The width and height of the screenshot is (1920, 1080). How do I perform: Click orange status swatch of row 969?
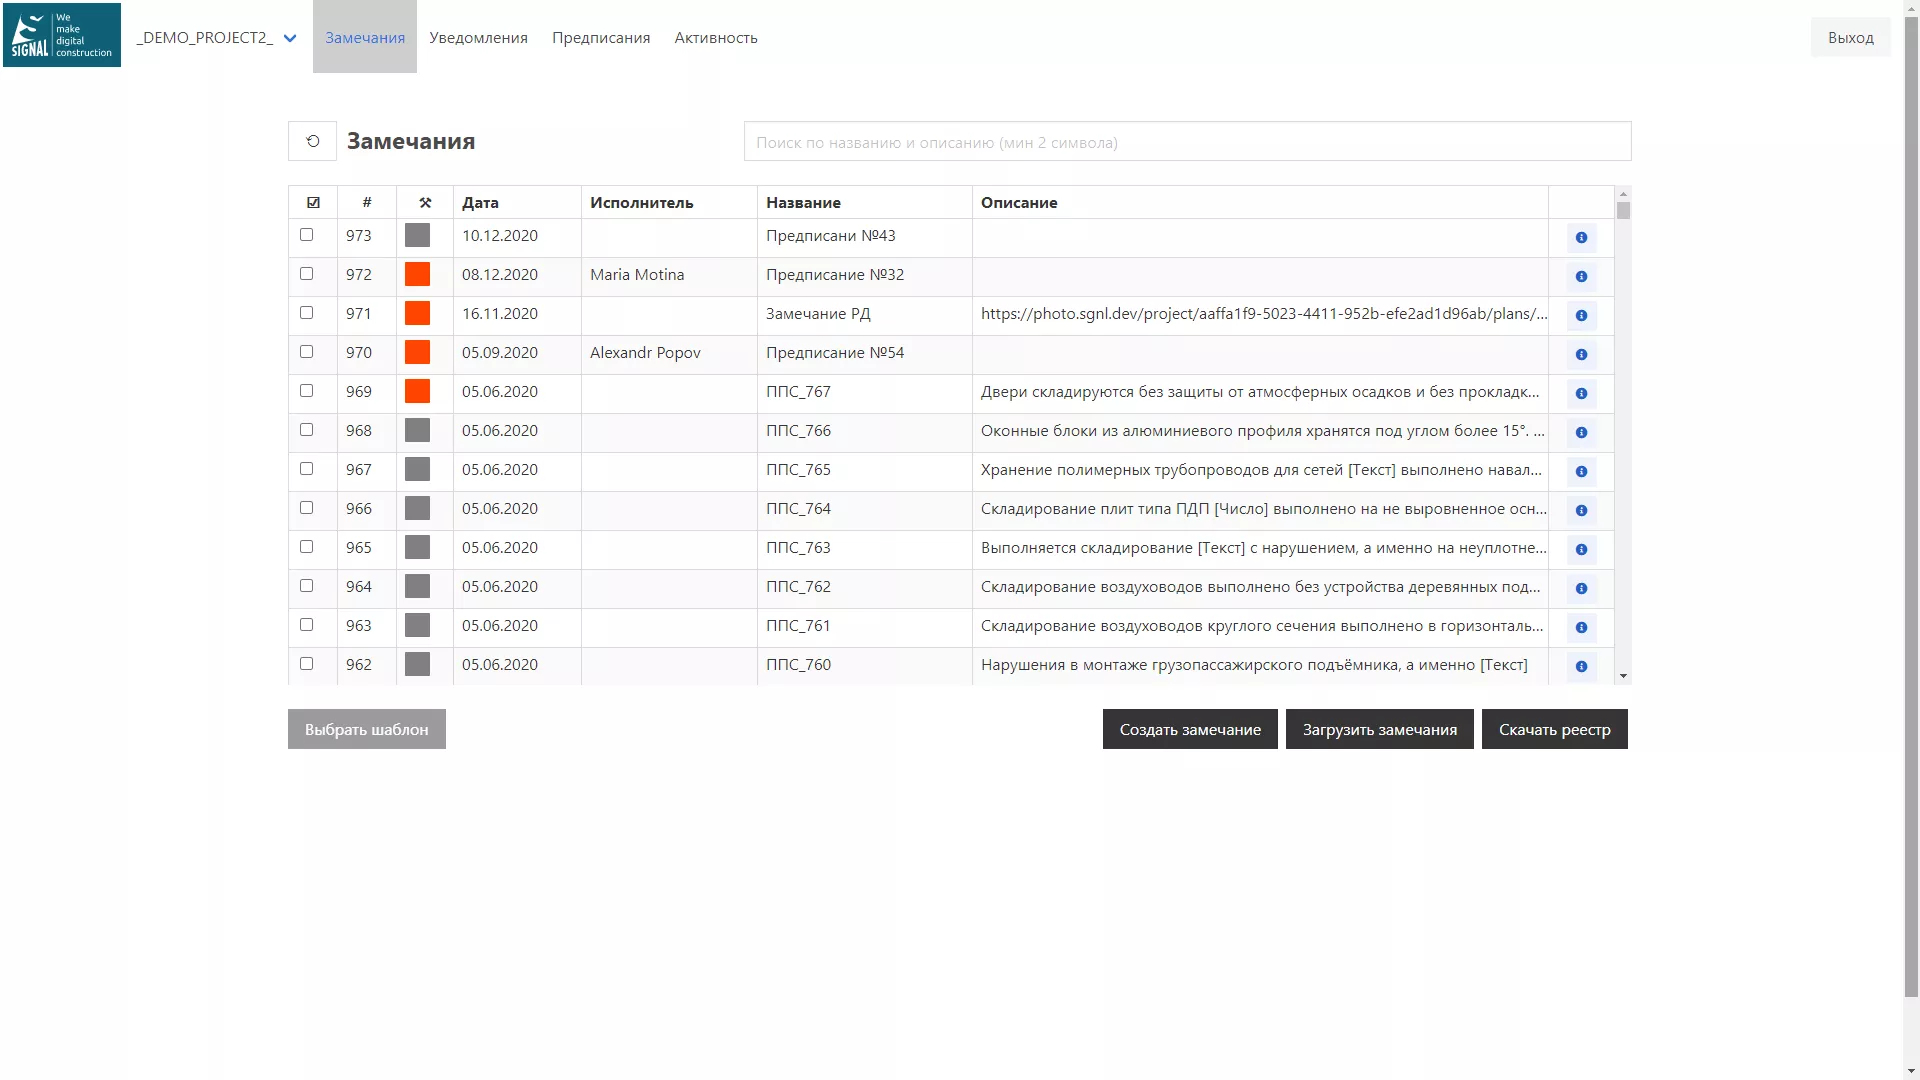417,391
